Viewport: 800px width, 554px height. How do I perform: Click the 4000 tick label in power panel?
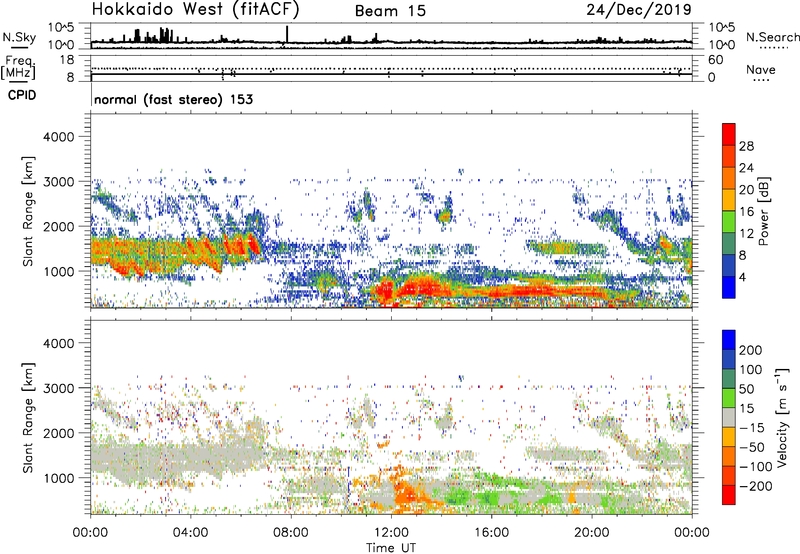[58, 137]
